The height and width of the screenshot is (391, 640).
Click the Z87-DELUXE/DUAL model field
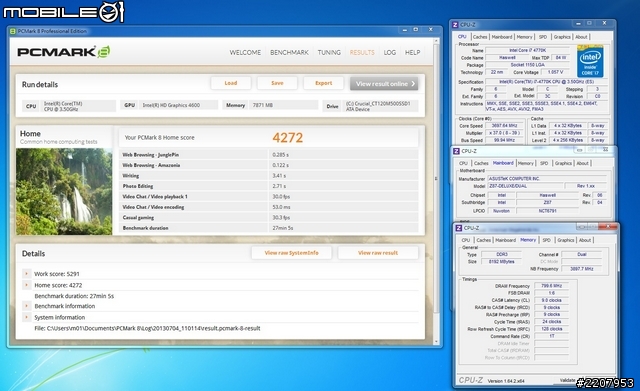tap(525, 186)
